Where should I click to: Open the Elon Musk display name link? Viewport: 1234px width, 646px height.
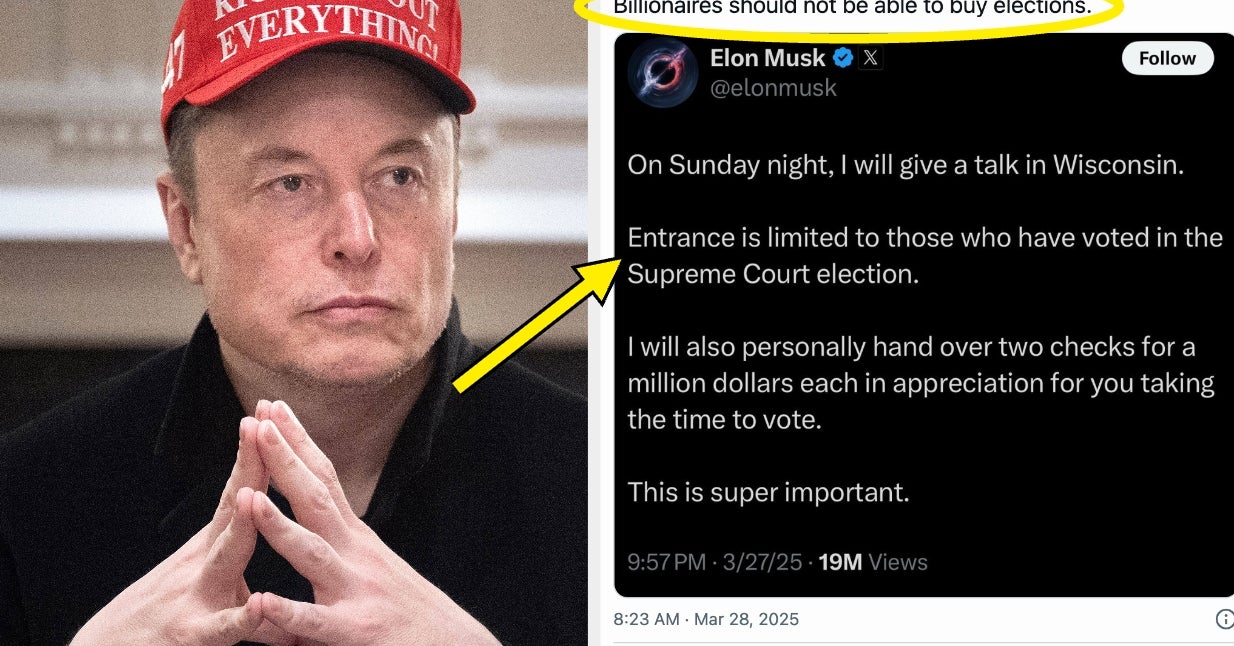(767, 58)
